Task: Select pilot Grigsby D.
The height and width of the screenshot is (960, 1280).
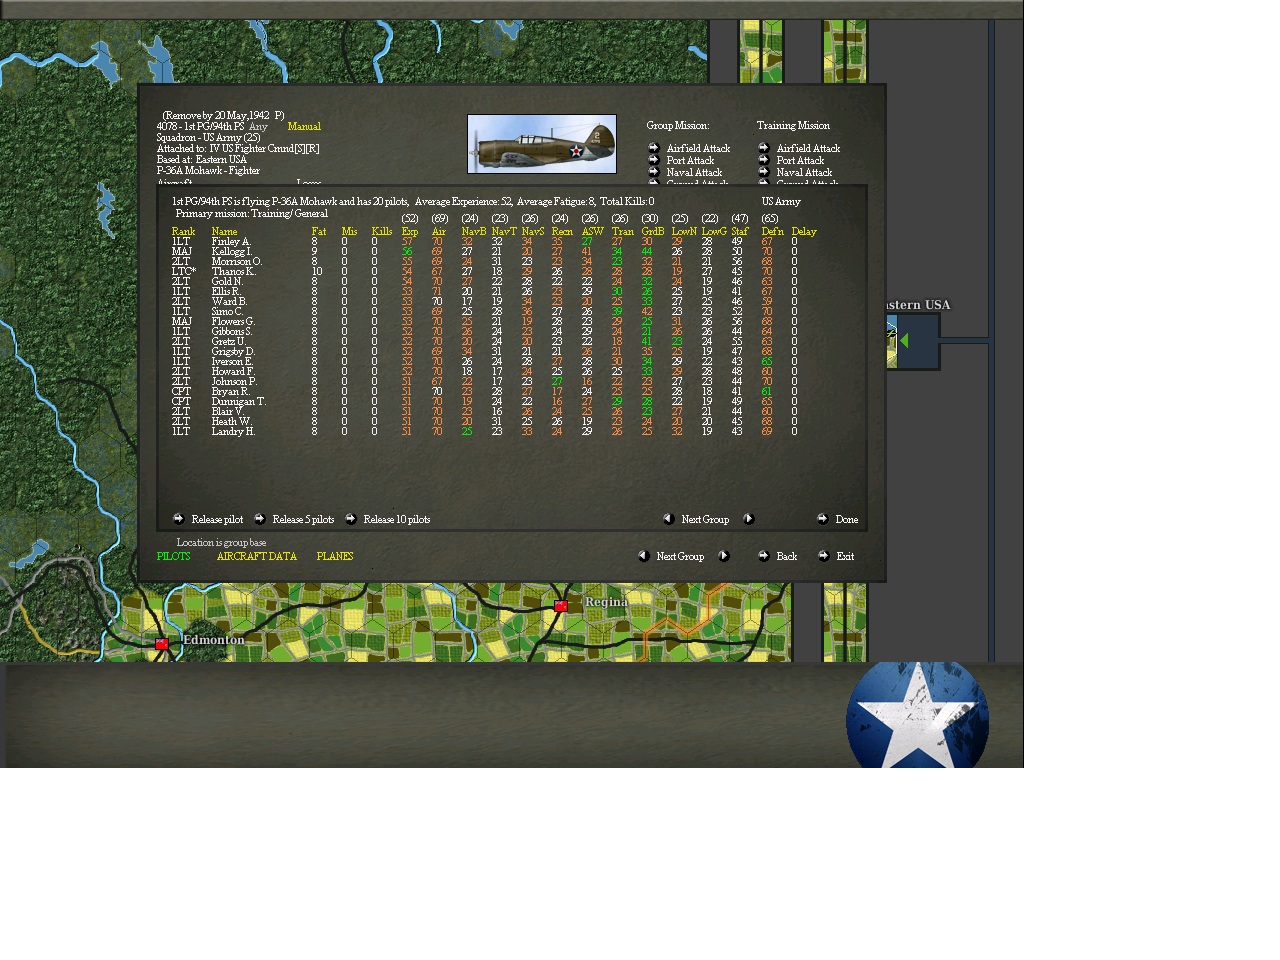Action: (x=233, y=352)
